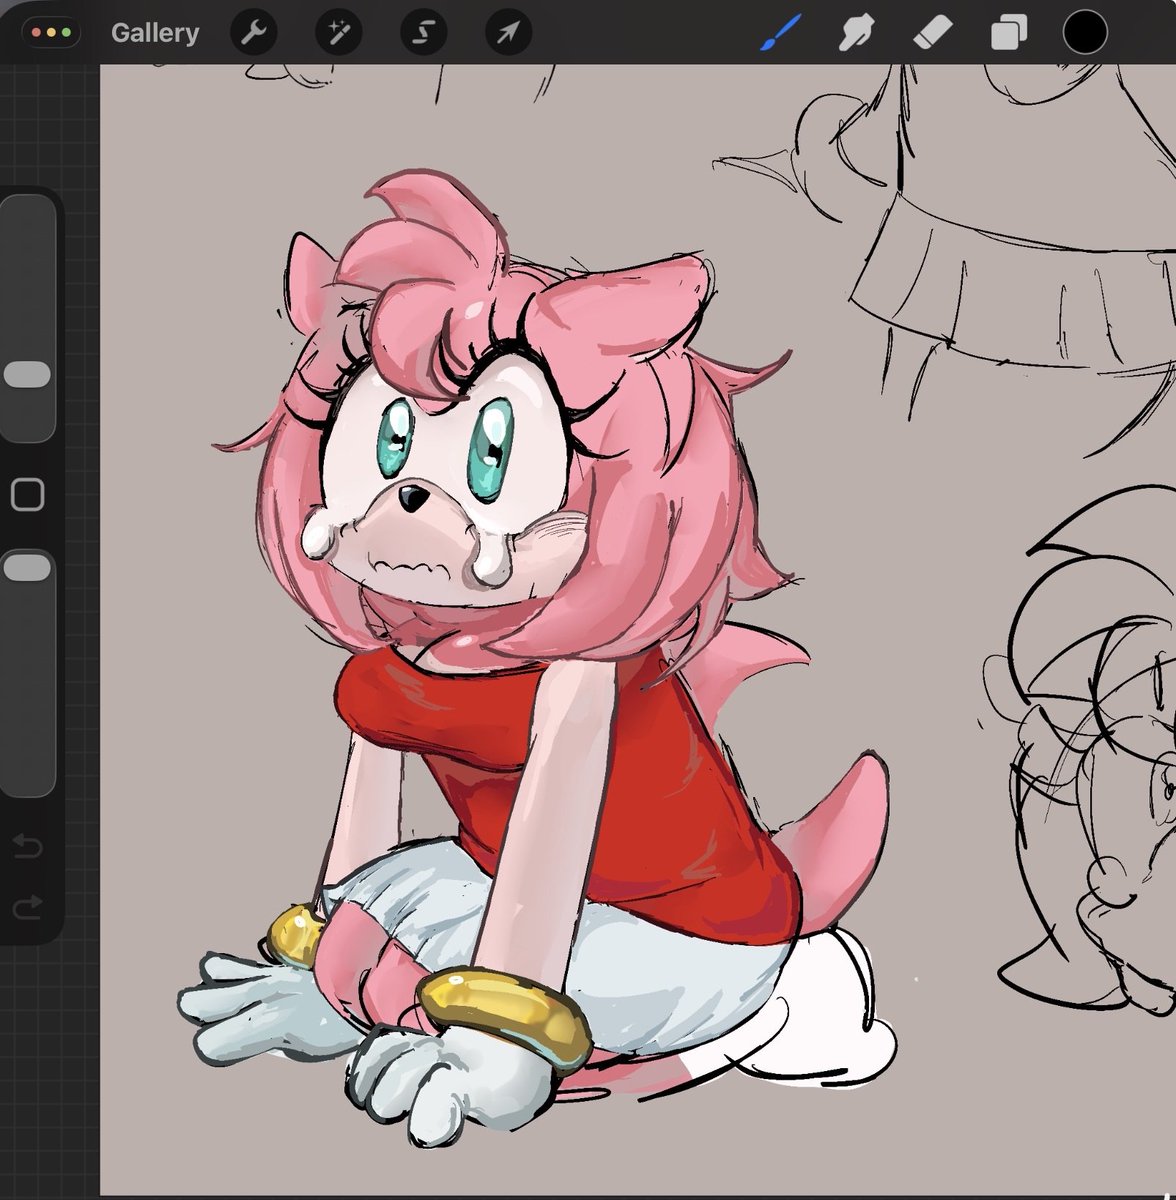
Task: Adjust the brush size slider handle
Action: 27,374
